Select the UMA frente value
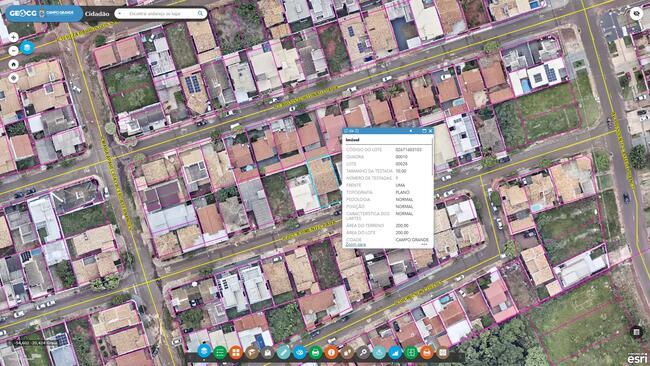Viewport: 650px width, 366px height. tap(400, 185)
